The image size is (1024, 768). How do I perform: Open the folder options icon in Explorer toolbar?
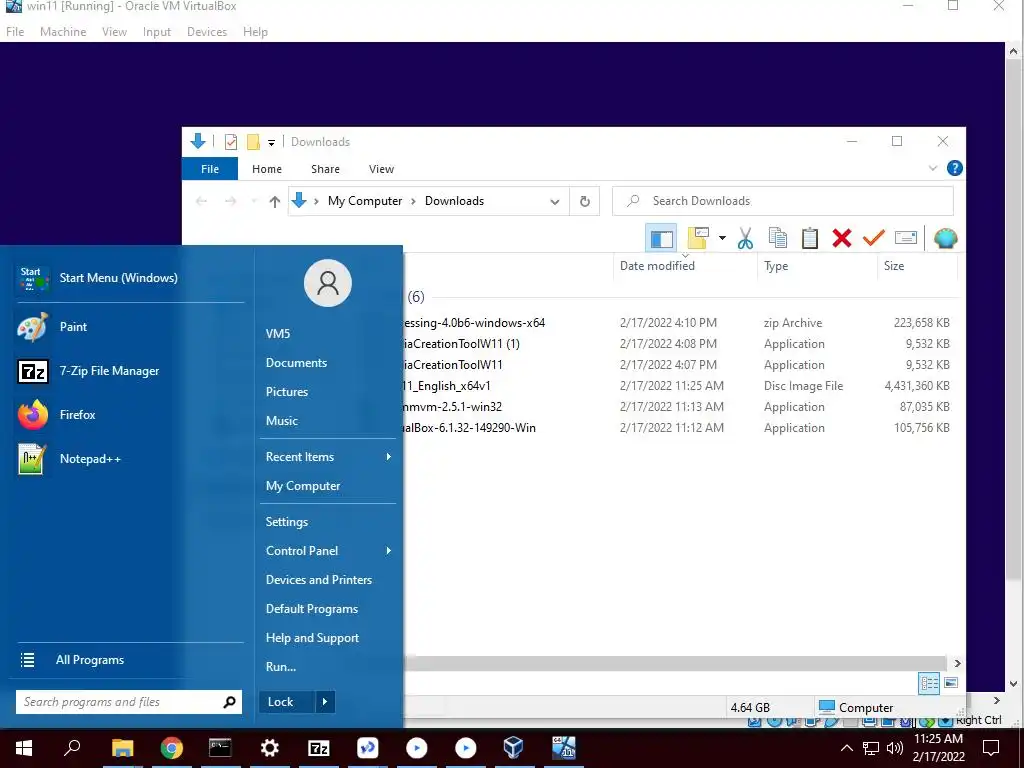point(698,238)
